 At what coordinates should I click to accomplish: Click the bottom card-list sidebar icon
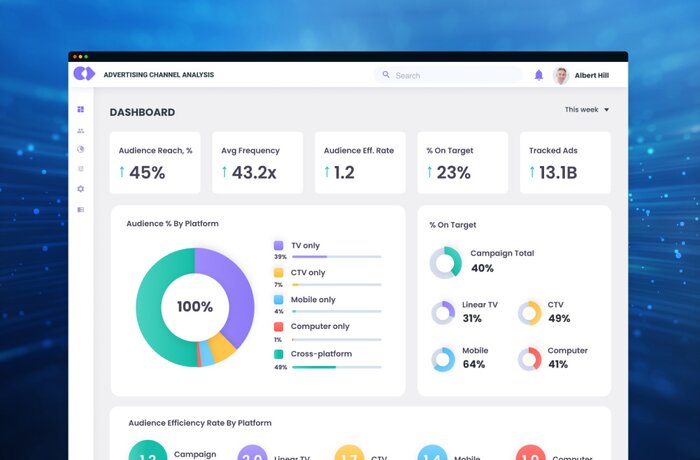tap(81, 209)
